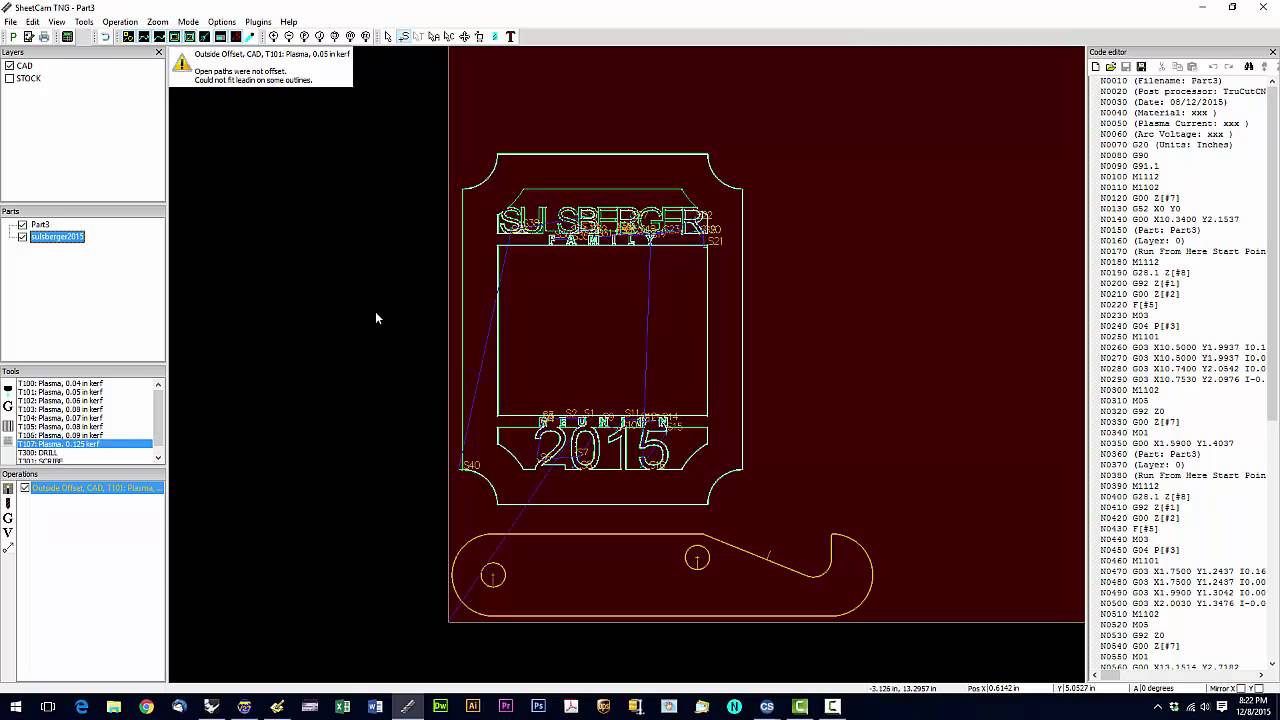Screen dimensions: 1280x720
Task: Toggle the Outside Offset operation checkbox
Action: tap(25, 488)
